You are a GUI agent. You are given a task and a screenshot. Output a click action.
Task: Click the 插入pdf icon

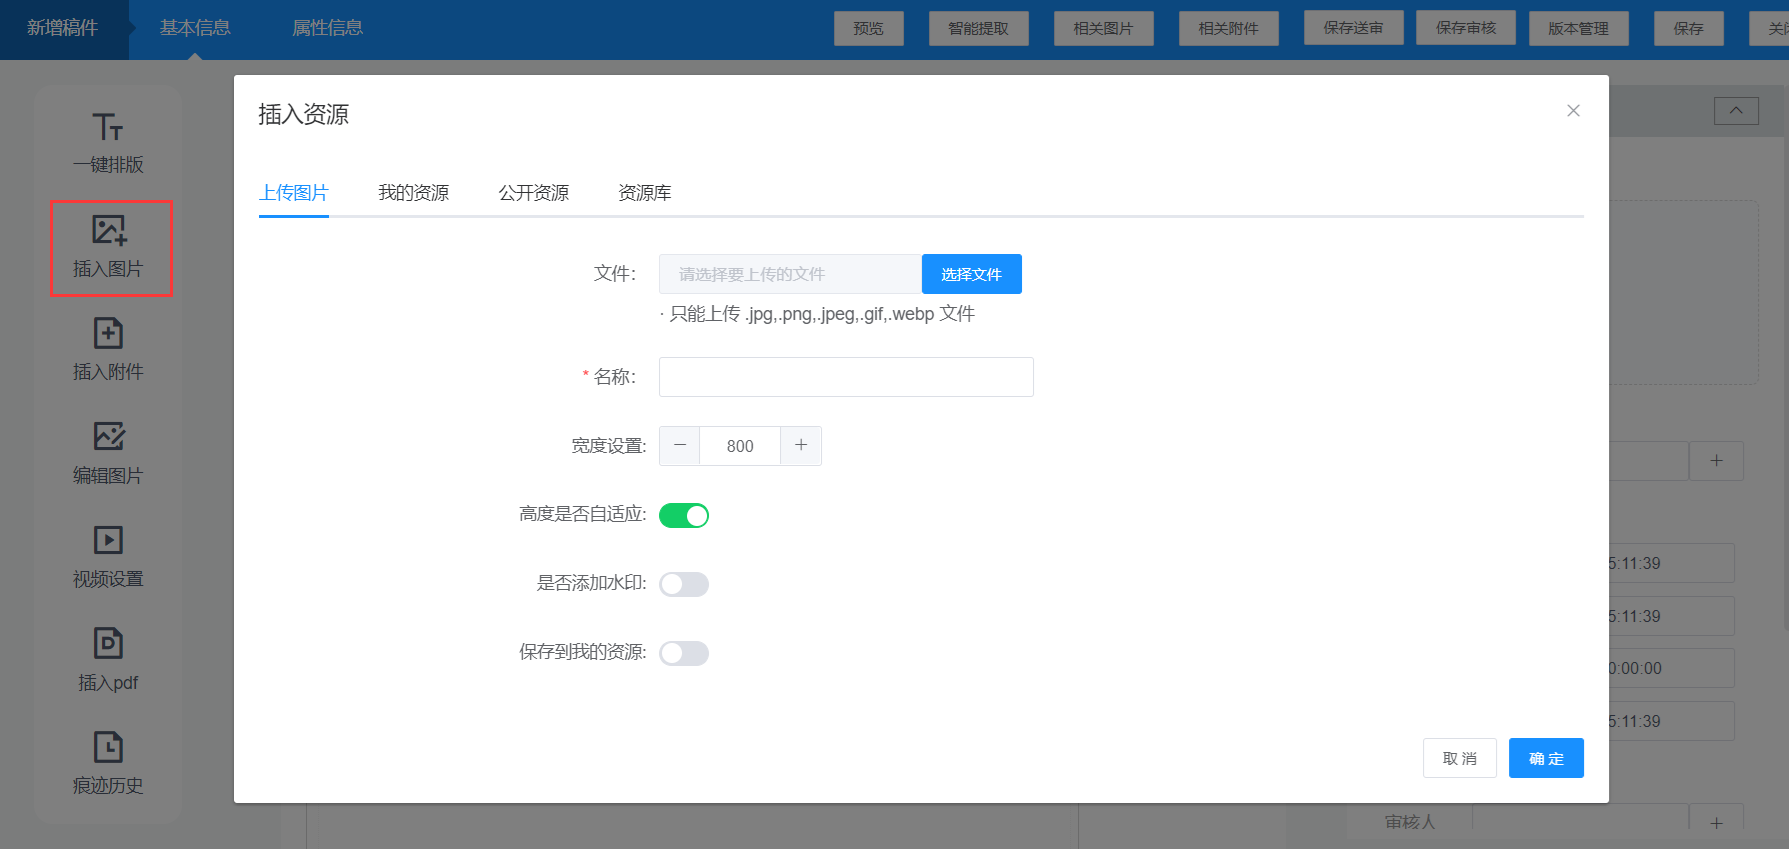point(108,644)
